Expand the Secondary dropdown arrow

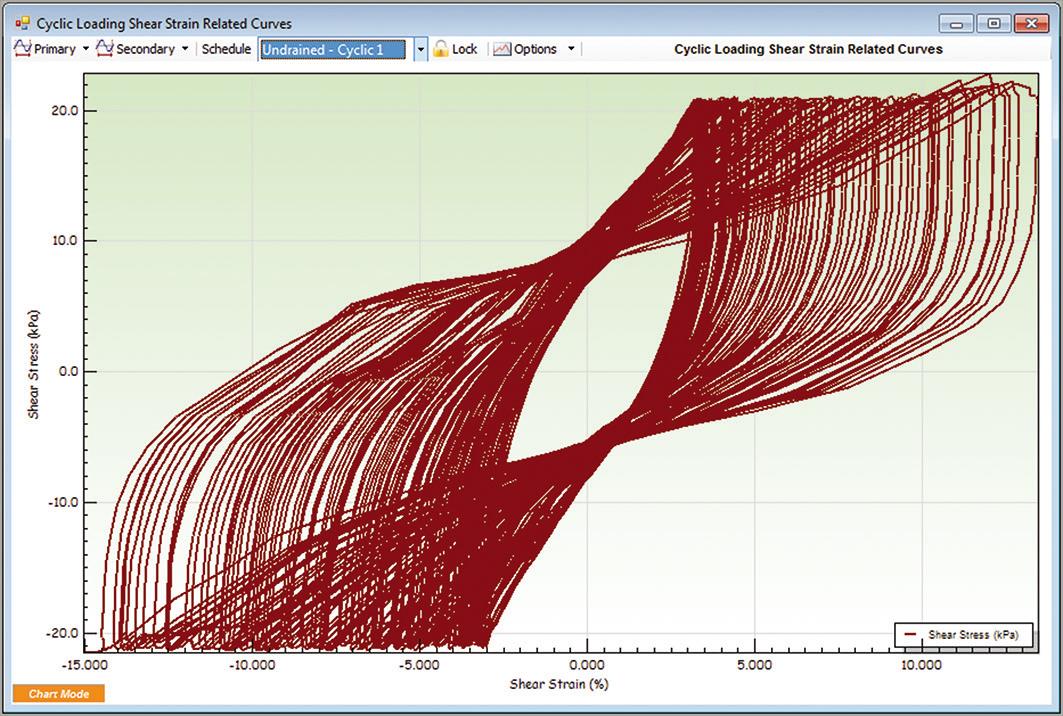coord(185,49)
